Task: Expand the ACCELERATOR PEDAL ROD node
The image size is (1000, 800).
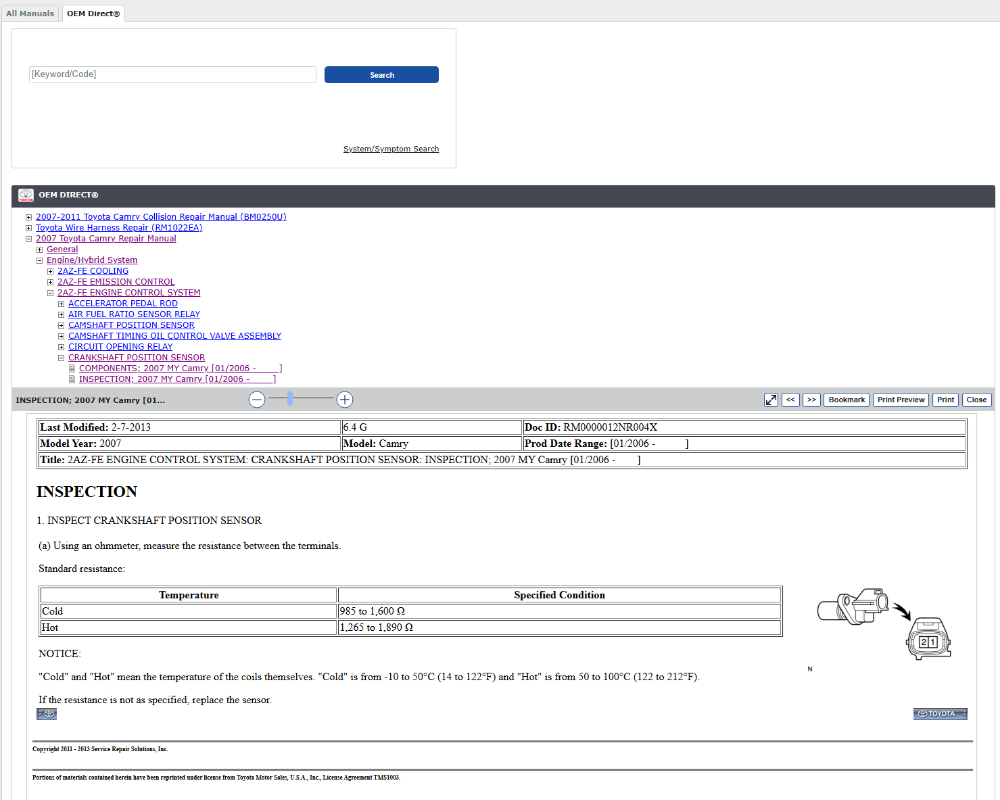Action: tap(61, 304)
